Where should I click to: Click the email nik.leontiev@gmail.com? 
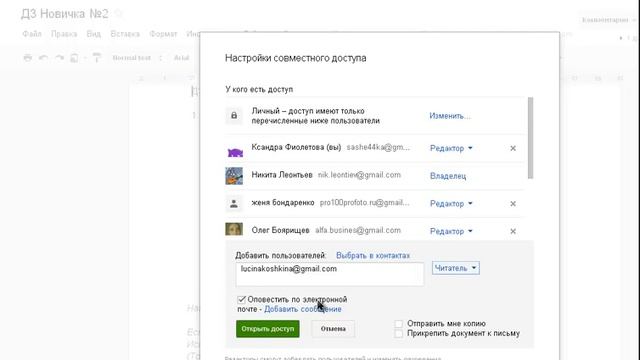click(359, 175)
